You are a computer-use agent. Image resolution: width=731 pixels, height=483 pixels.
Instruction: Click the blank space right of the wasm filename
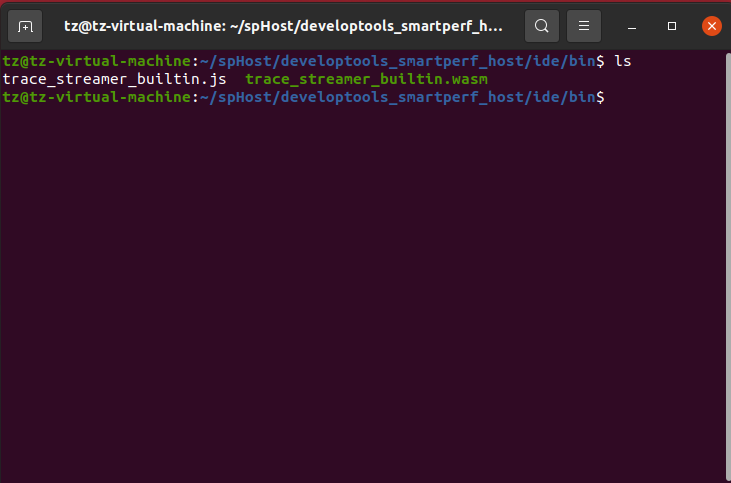[x=600, y=79]
